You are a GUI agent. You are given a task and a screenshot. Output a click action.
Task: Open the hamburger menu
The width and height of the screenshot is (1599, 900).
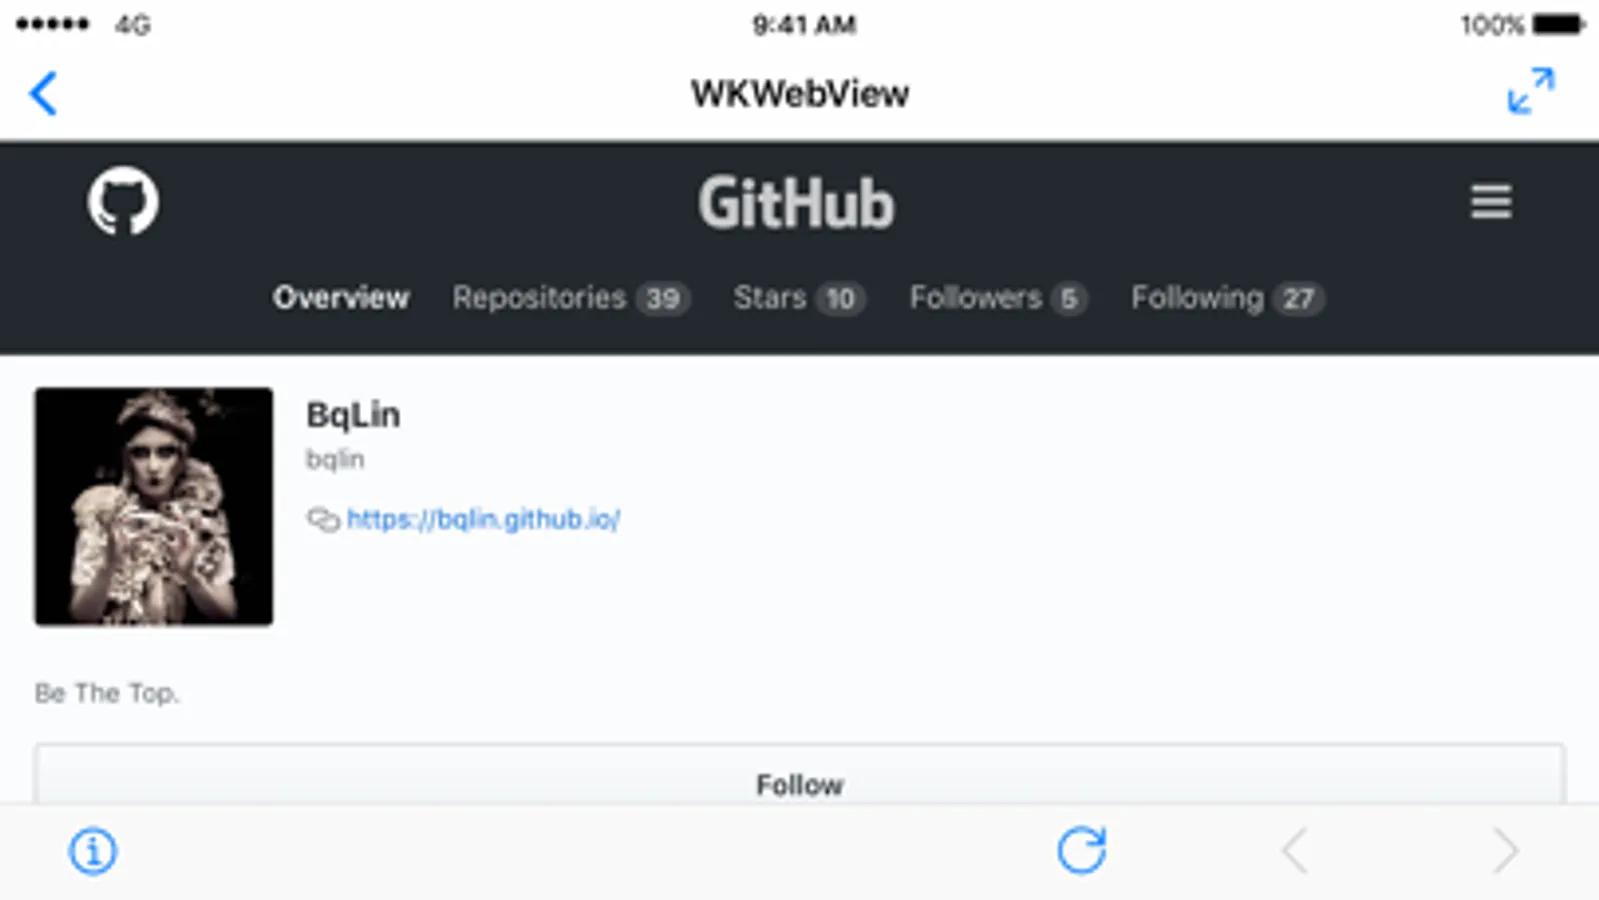1491,201
